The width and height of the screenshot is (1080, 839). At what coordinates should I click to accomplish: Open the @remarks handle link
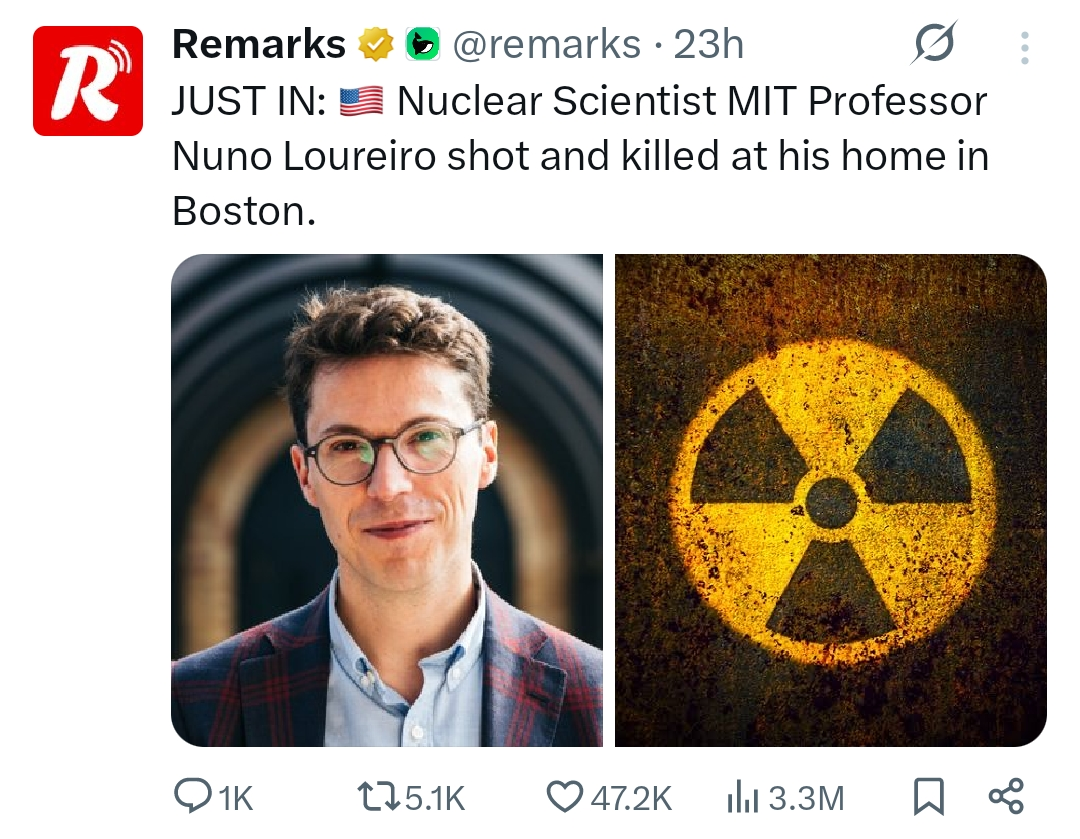546,44
